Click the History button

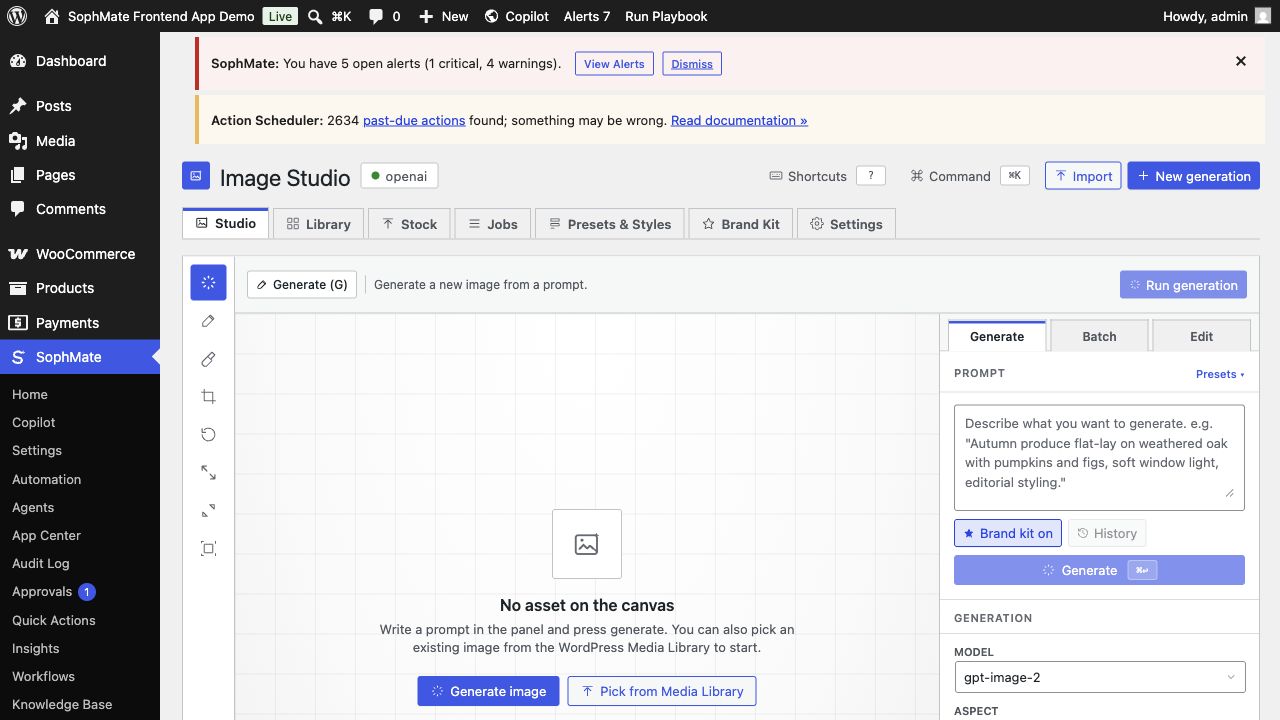1107,533
